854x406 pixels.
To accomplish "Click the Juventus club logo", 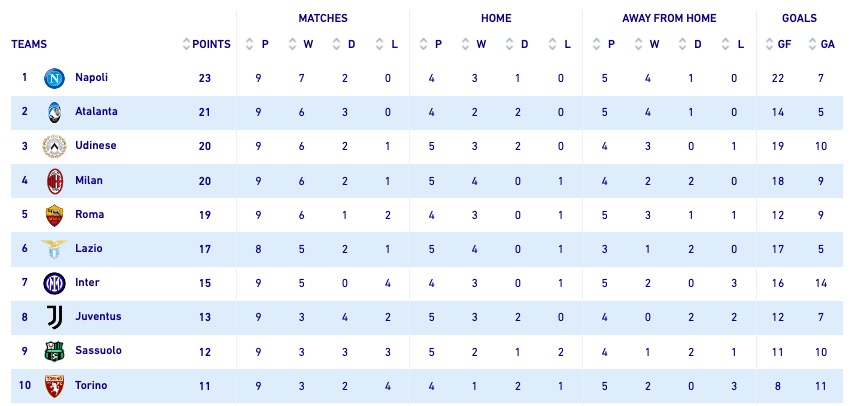I will point(54,317).
